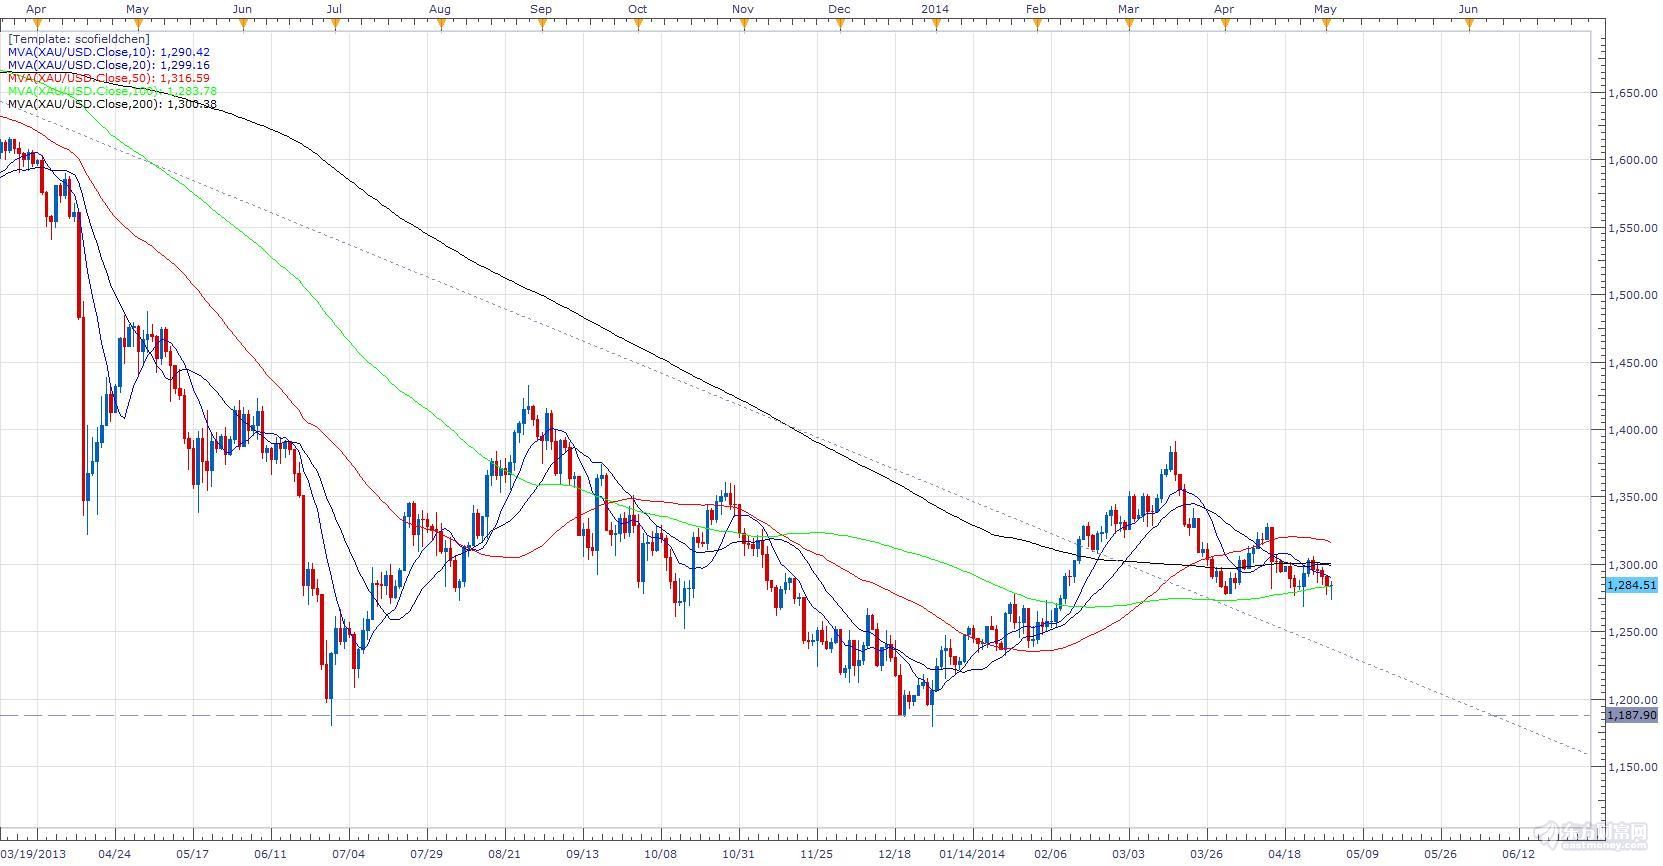Image resolution: width=1663 pixels, height=866 pixels.
Task: Click the 1,150.00 price axis label
Action: 1632,767
